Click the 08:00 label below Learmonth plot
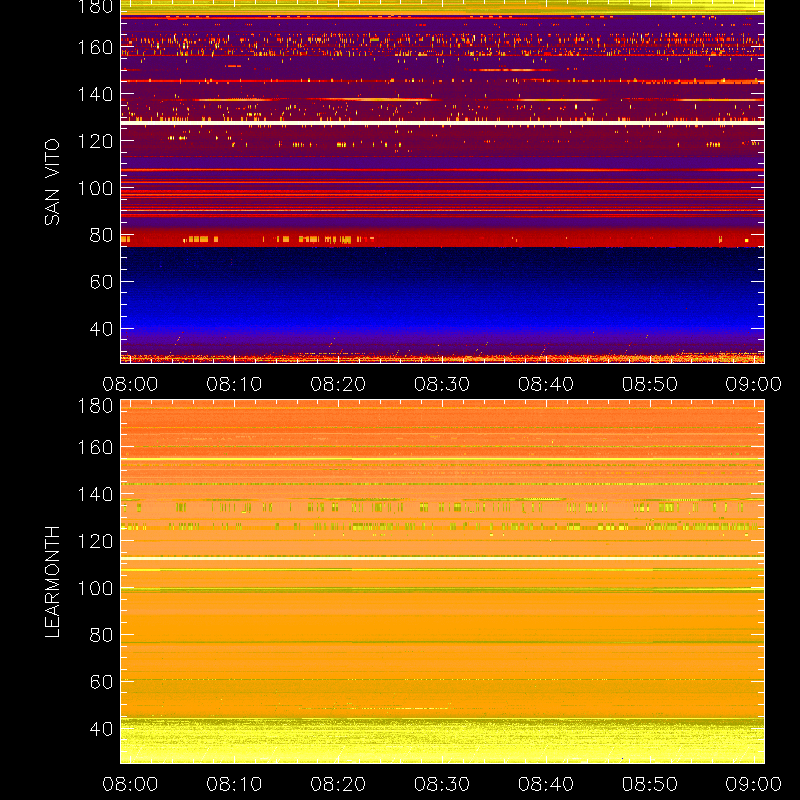The image size is (800, 800). pos(130,784)
